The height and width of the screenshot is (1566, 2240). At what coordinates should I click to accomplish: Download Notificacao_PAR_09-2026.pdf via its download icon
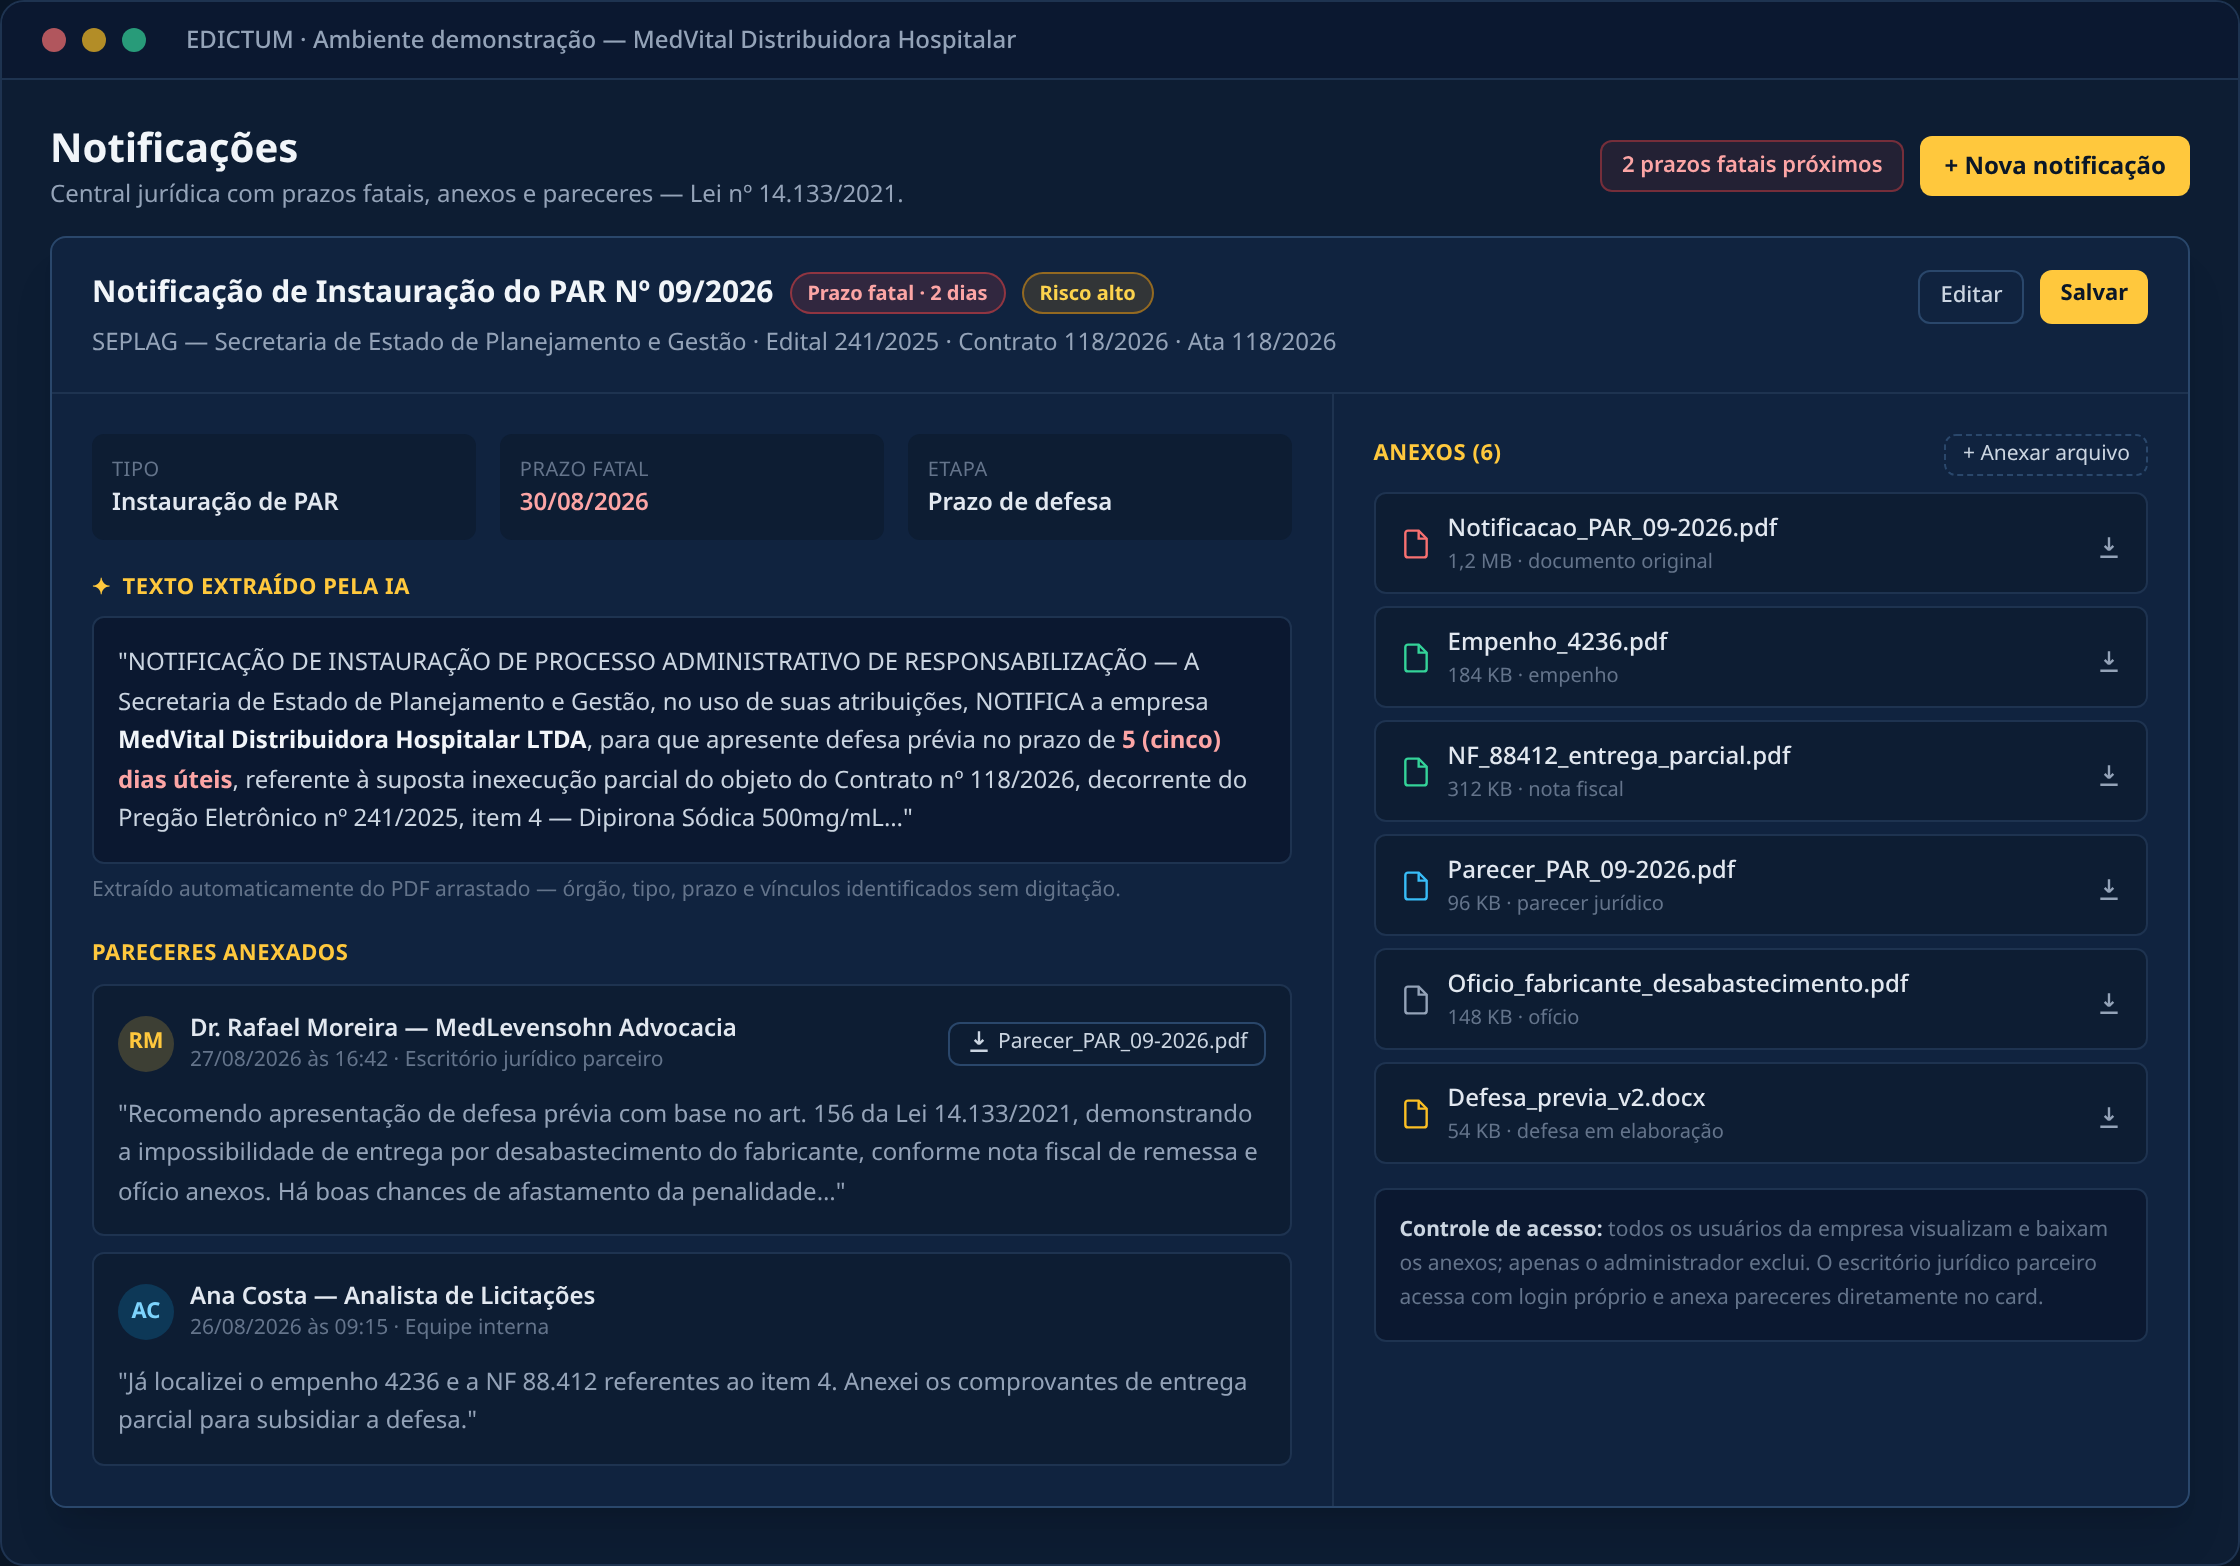coord(2108,547)
